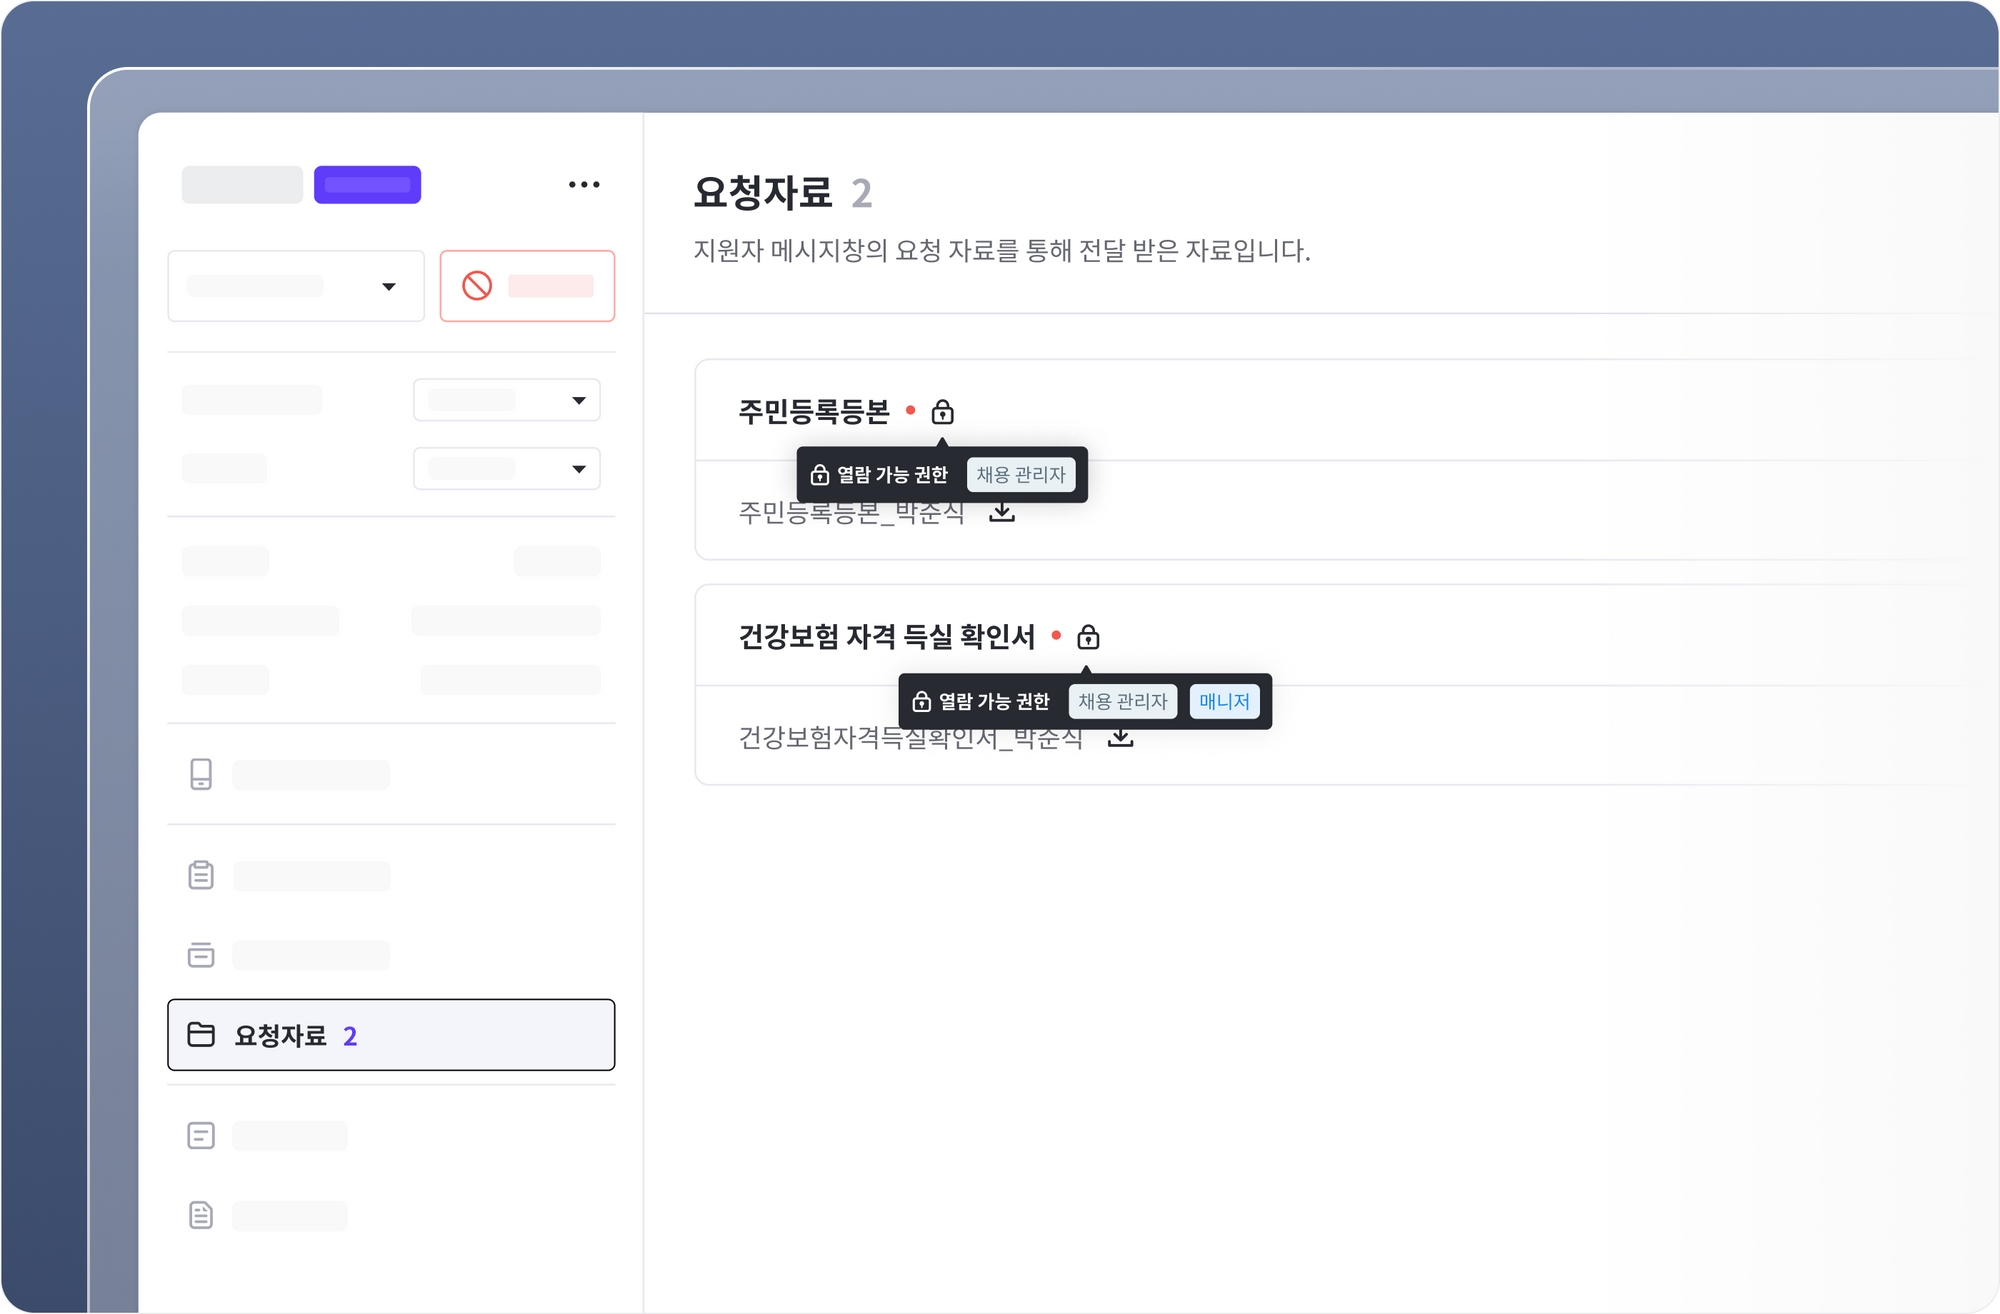The height and width of the screenshot is (1314, 2000).
Task: Open the second small sidebar dropdown
Action: click(506, 469)
